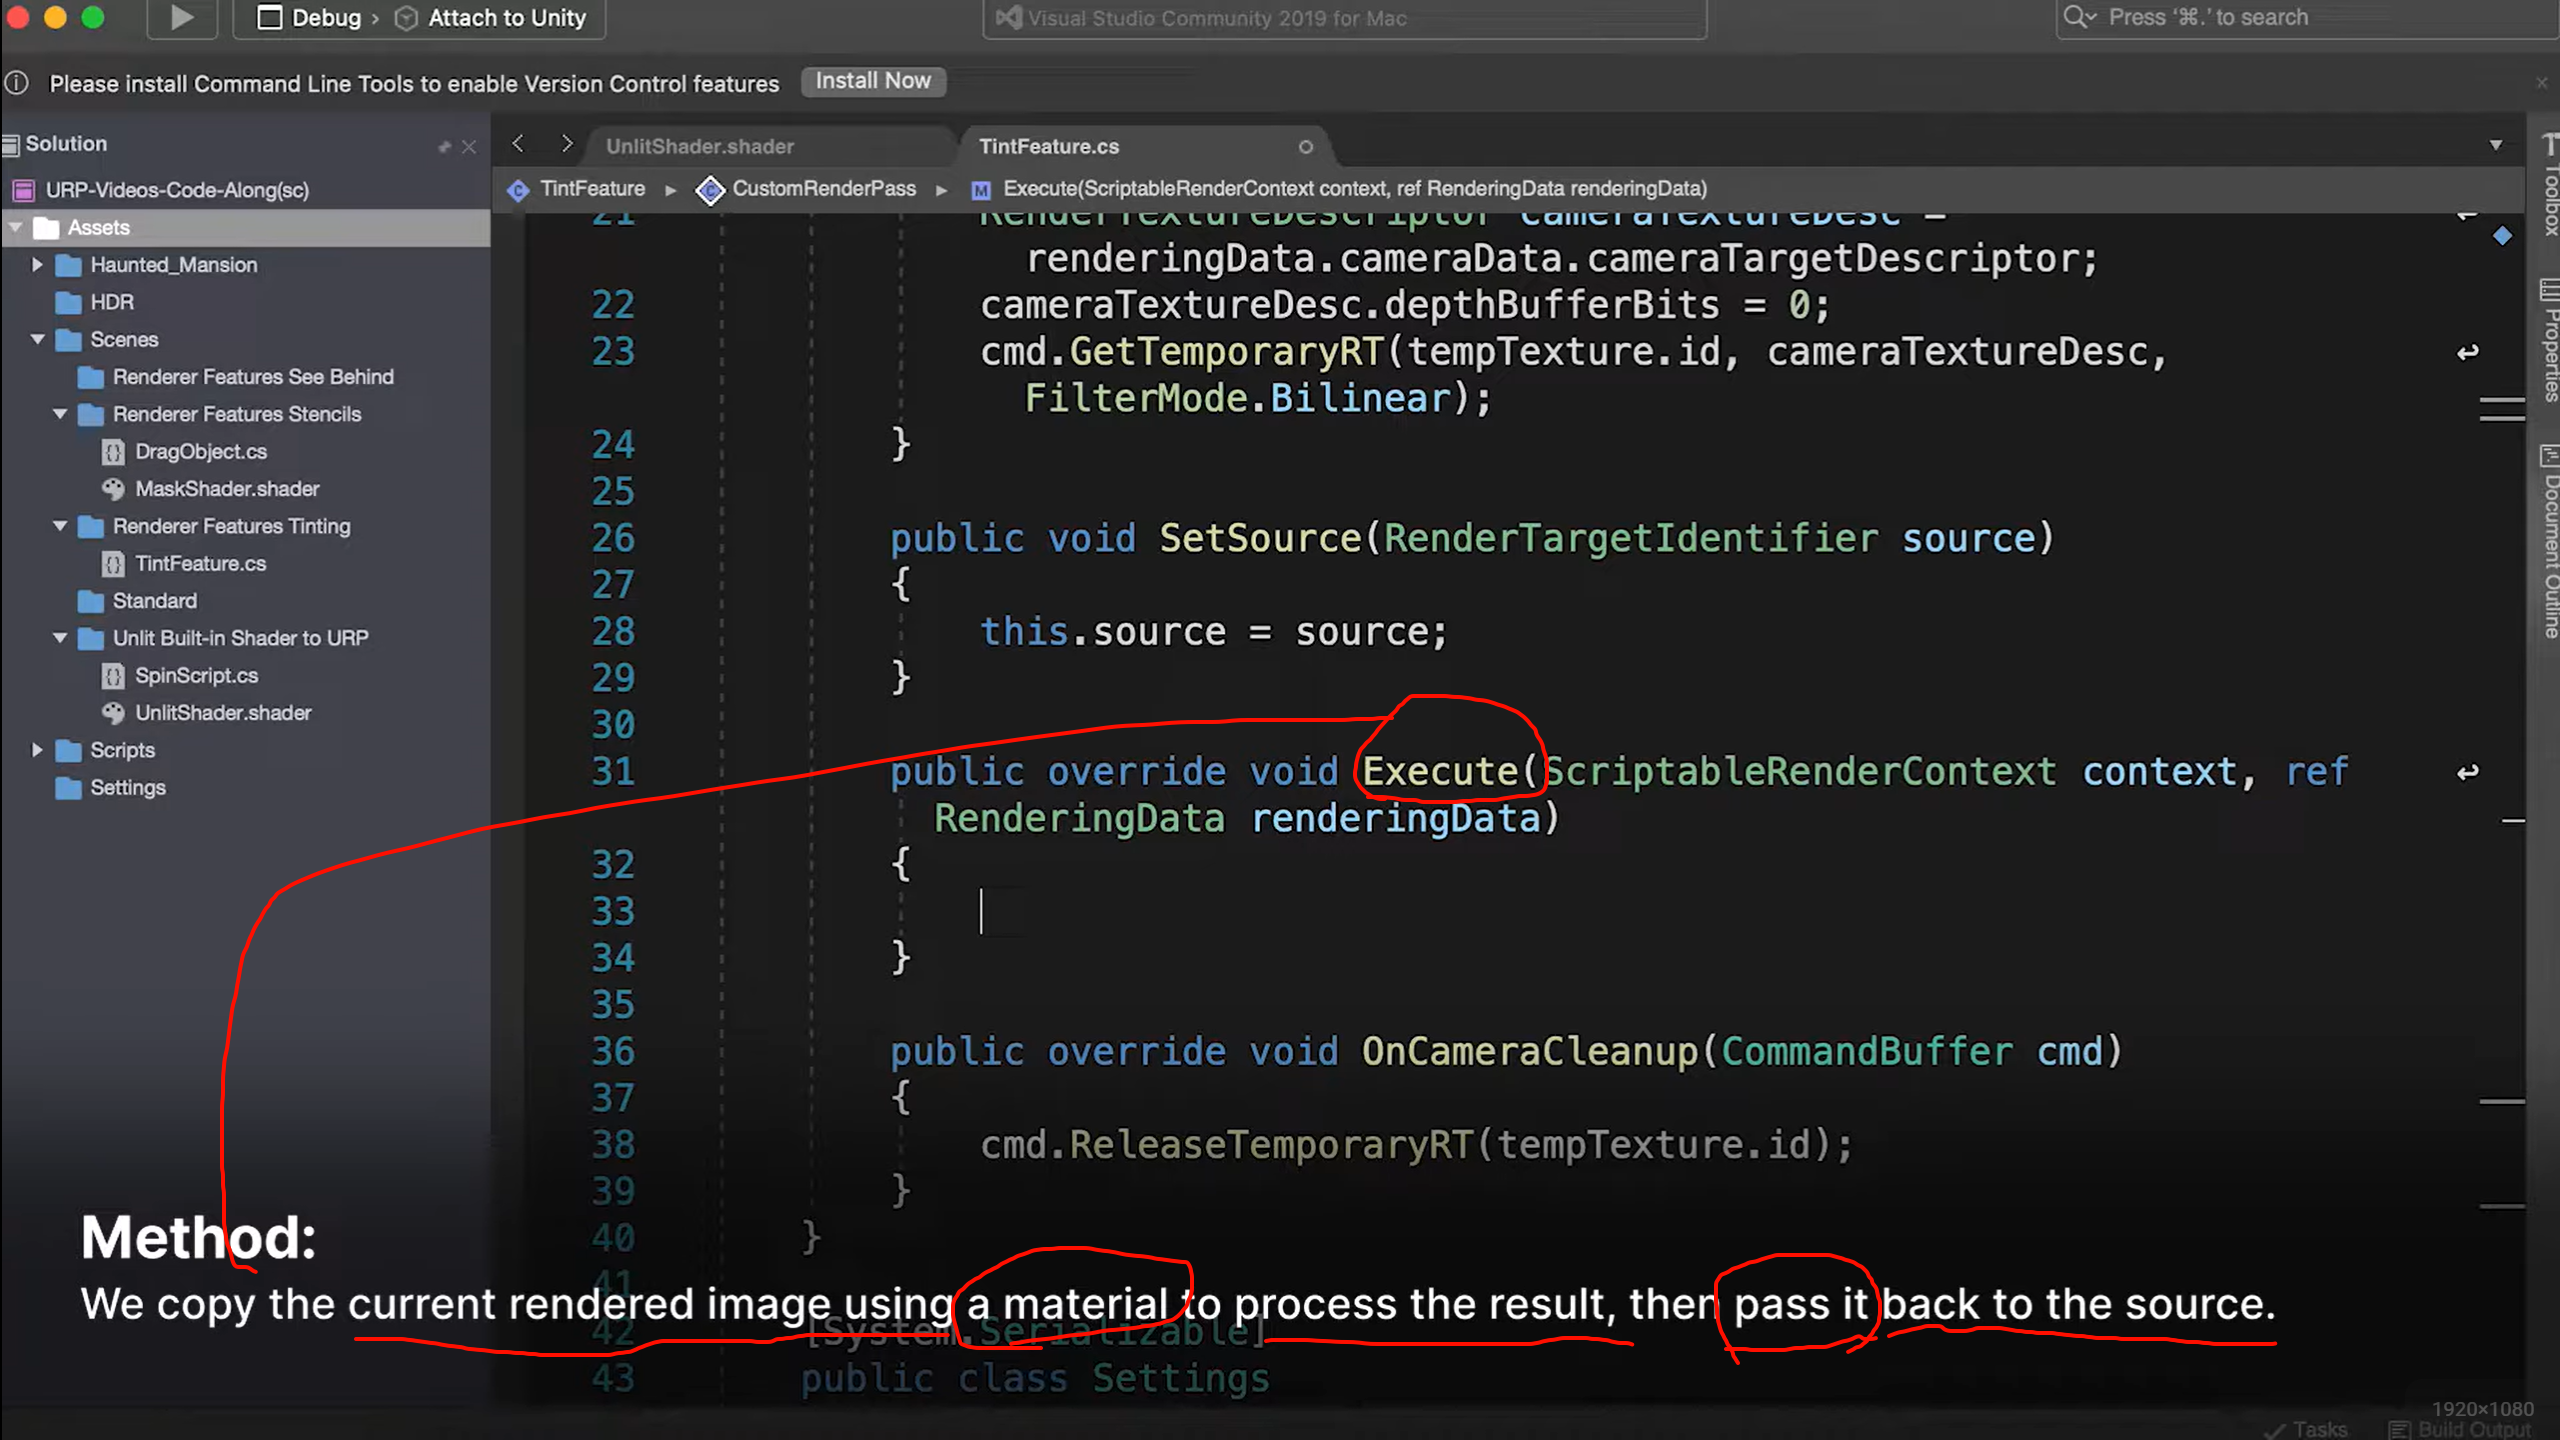Select URP-Videos-Code-Along(sc) solution node
This screenshot has width=2560, height=1440.
point(177,190)
